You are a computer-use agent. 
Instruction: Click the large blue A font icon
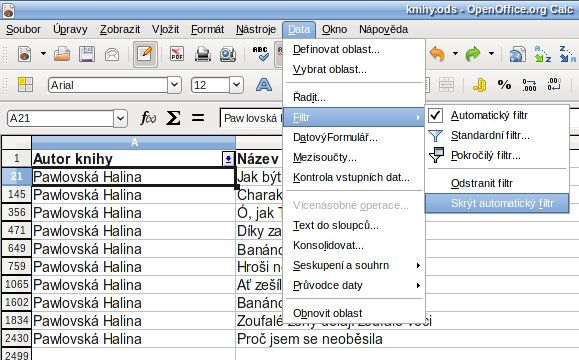(x=264, y=85)
